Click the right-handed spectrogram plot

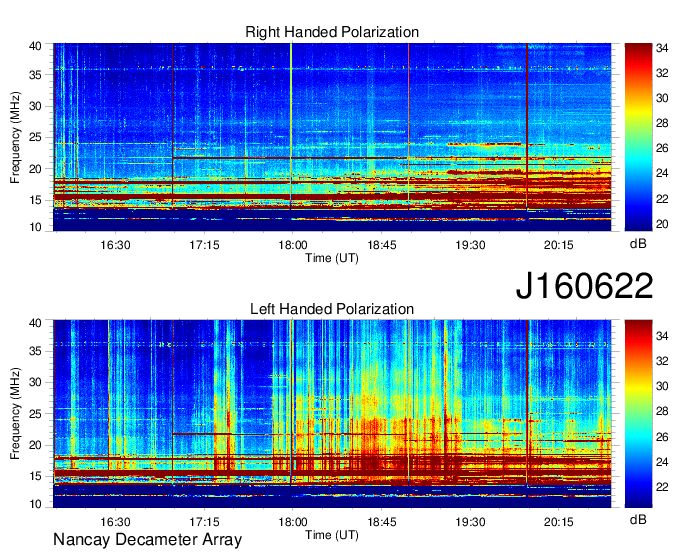332,137
